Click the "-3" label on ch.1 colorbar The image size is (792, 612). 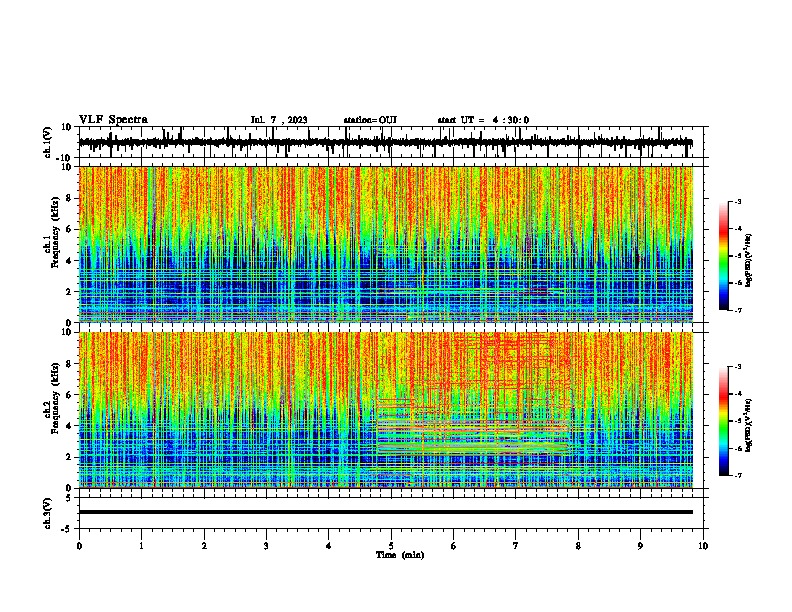(x=737, y=201)
